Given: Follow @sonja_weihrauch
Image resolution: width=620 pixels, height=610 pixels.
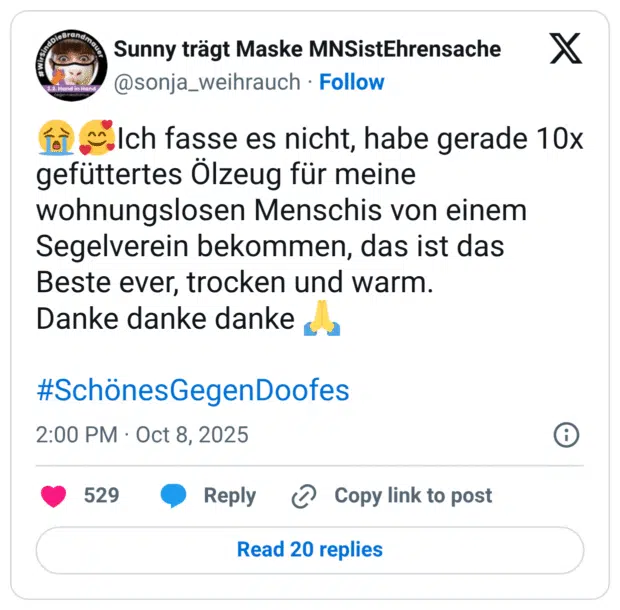Looking at the screenshot, I should click(352, 82).
